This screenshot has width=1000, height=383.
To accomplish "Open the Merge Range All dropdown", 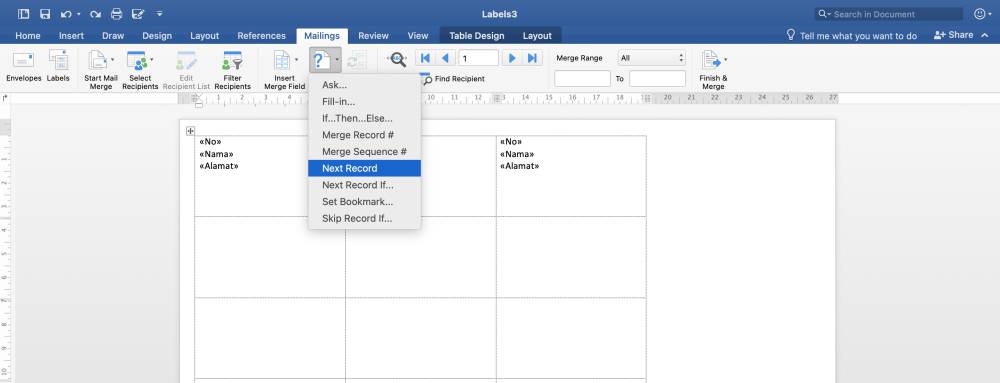I will [x=652, y=58].
